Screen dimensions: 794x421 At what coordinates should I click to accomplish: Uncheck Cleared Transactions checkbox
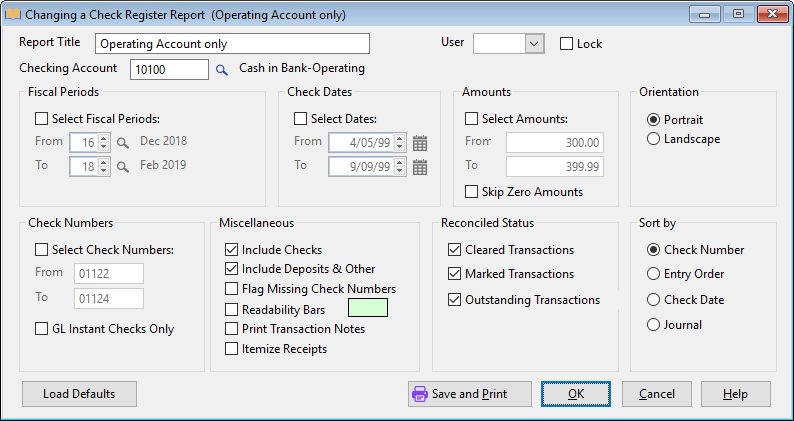click(456, 250)
